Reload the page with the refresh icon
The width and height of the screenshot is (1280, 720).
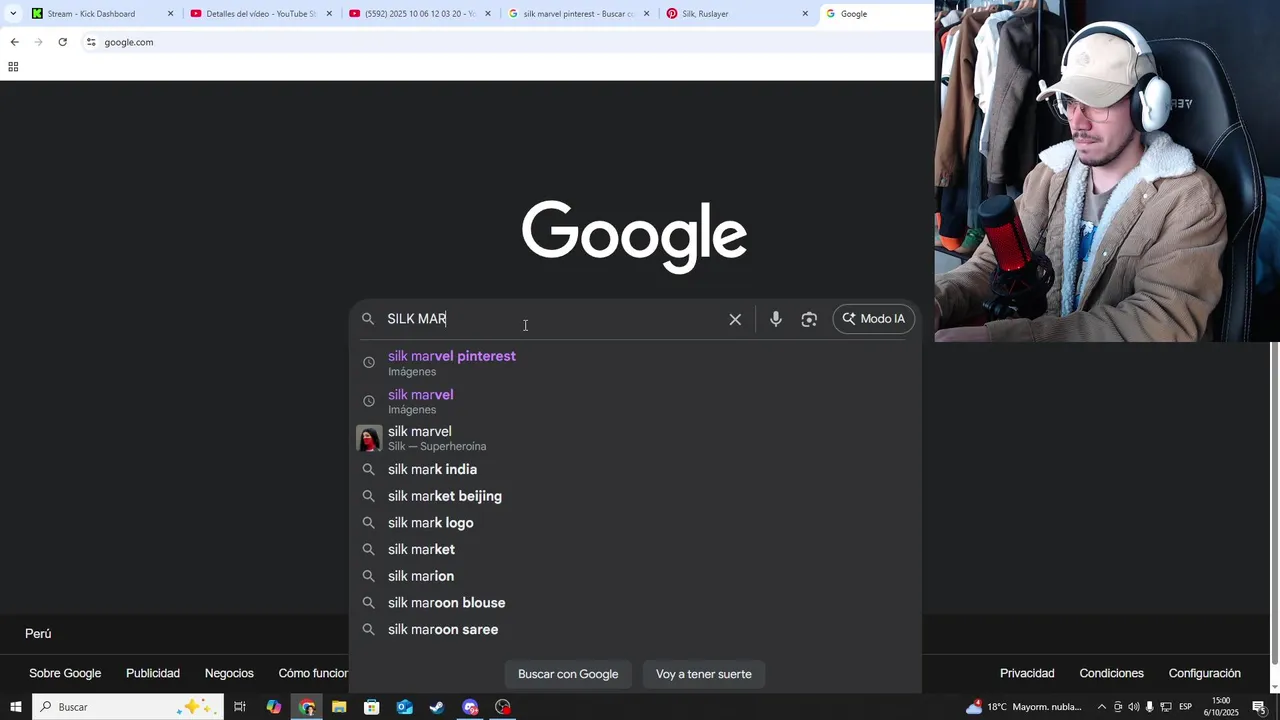click(62, 42)
